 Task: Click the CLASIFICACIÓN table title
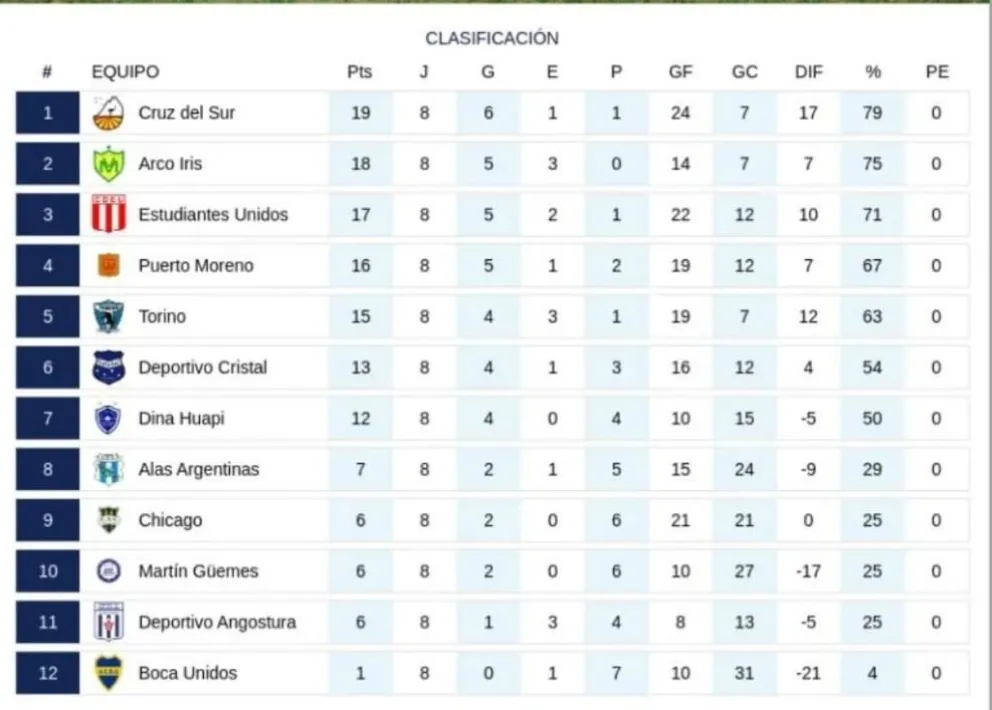(492, 38)
